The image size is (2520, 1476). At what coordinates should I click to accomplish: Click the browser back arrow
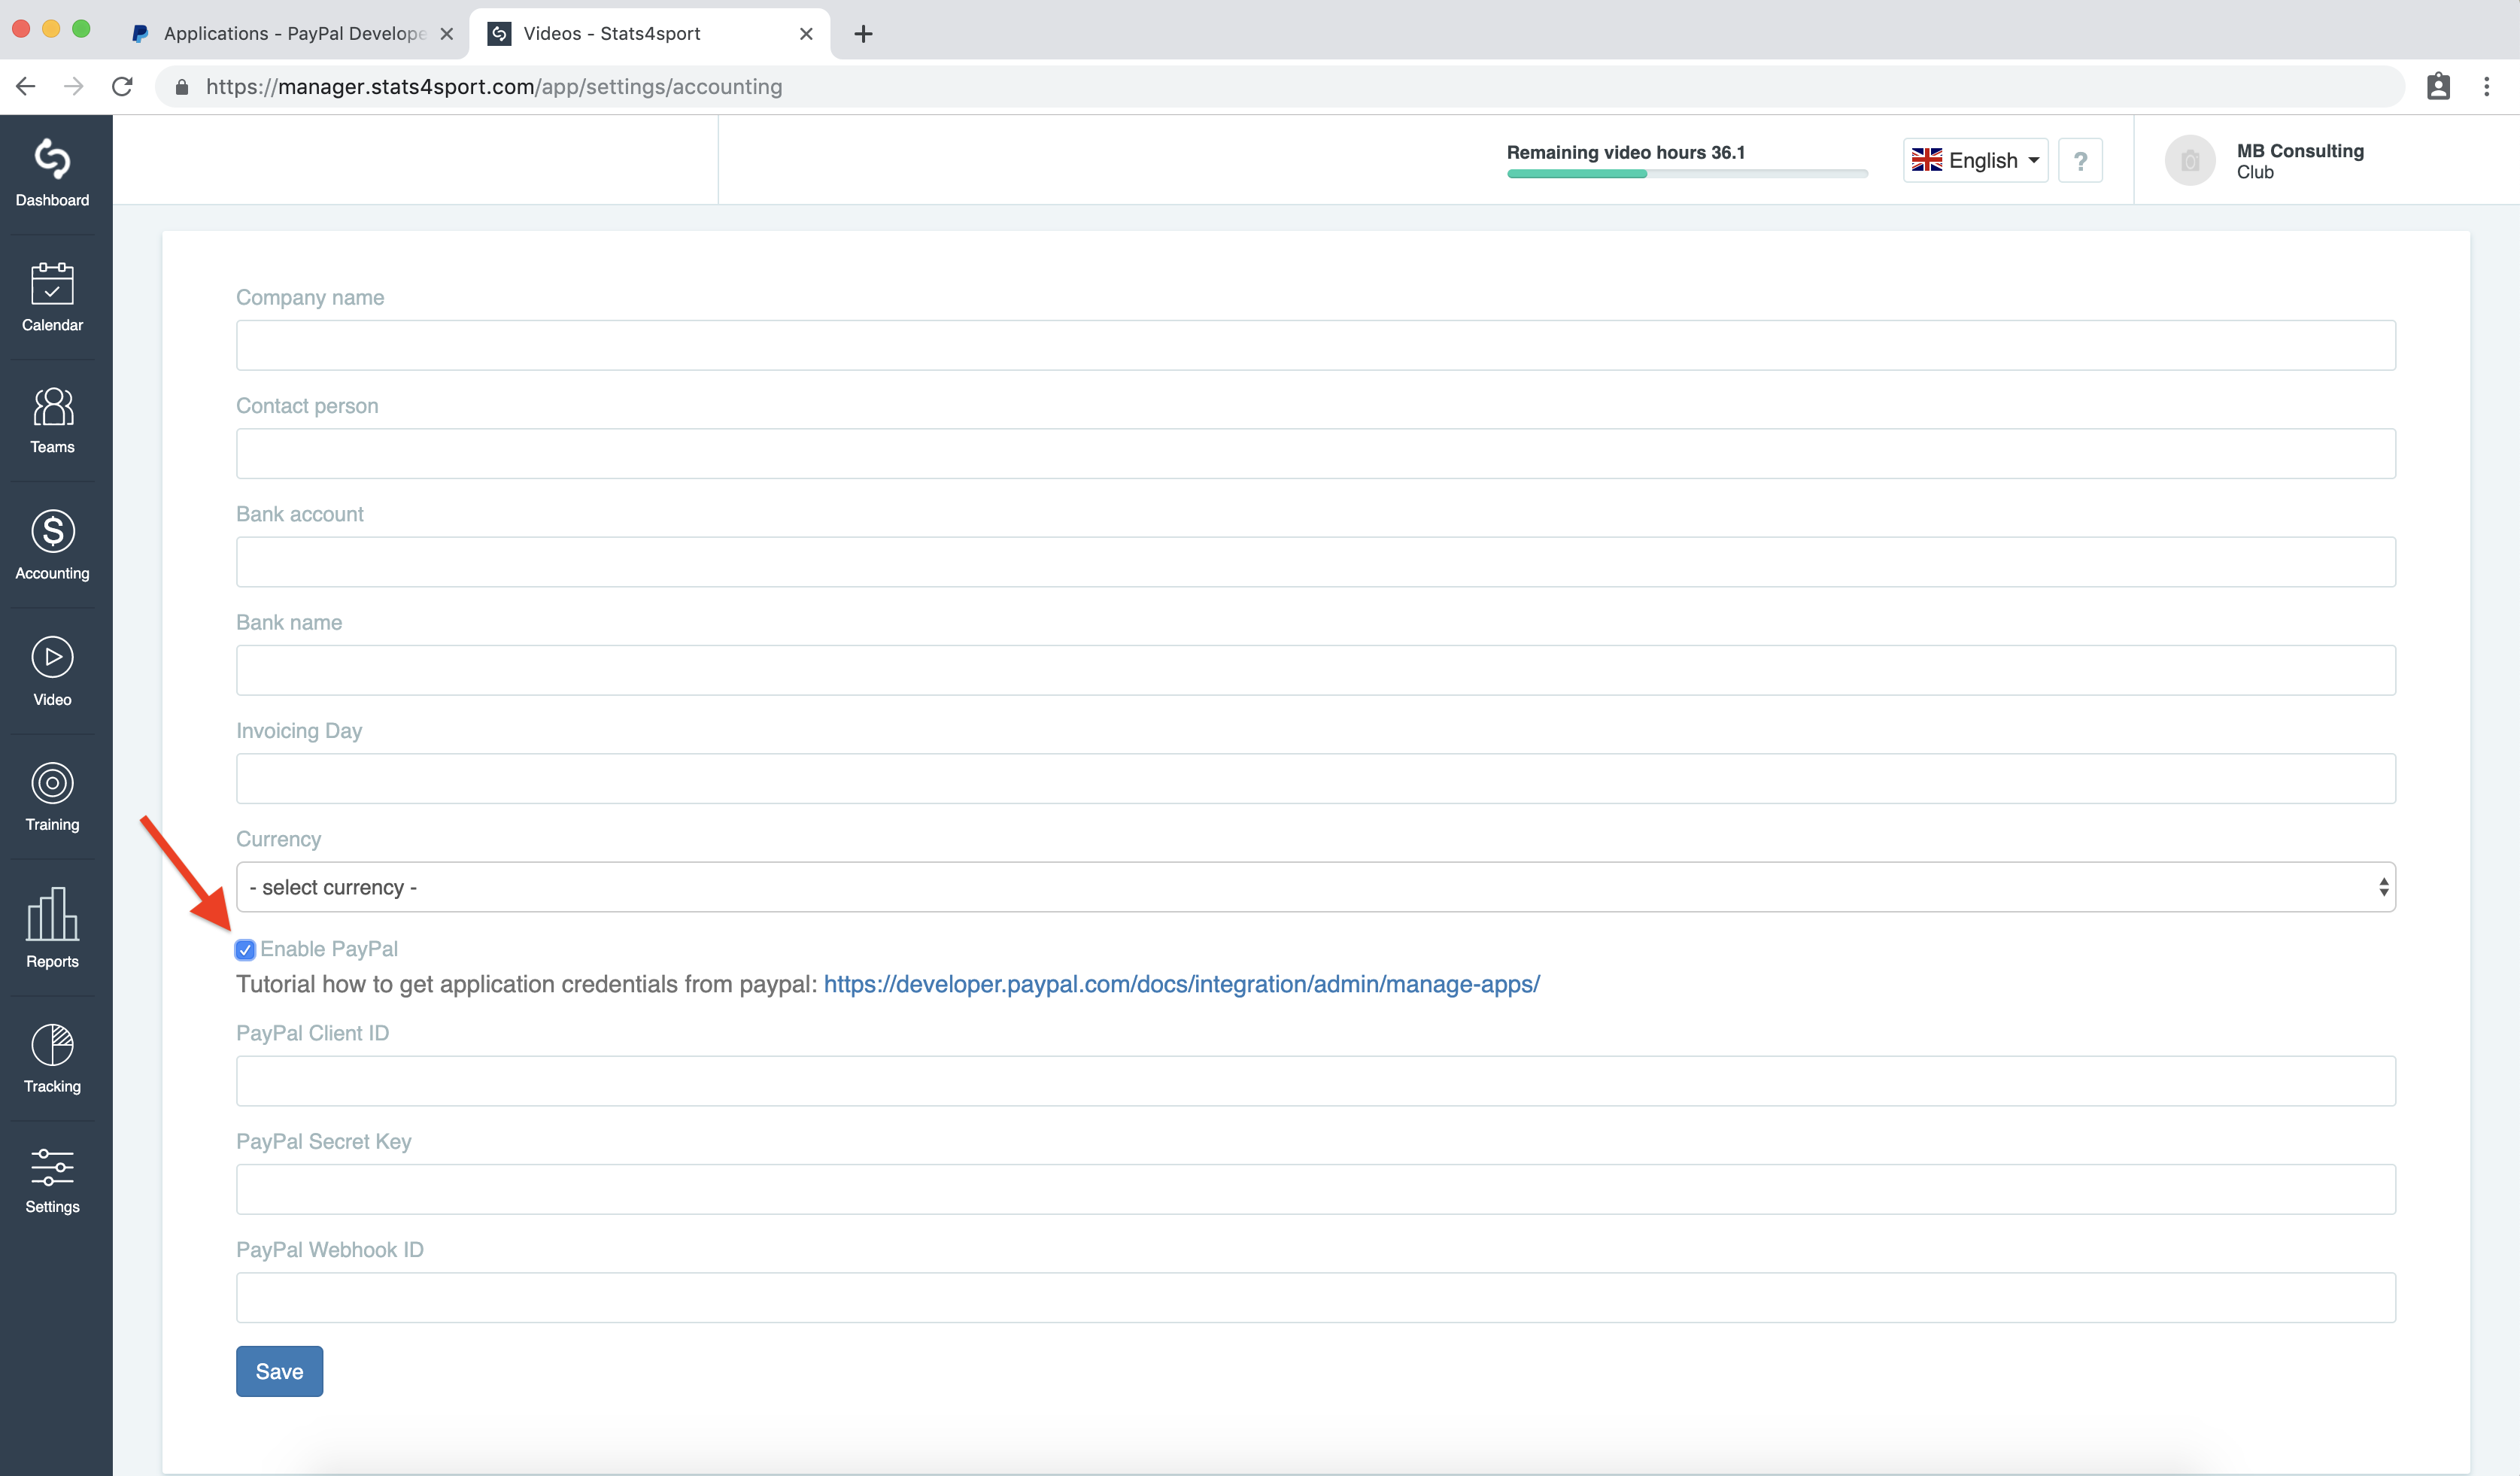26,87
